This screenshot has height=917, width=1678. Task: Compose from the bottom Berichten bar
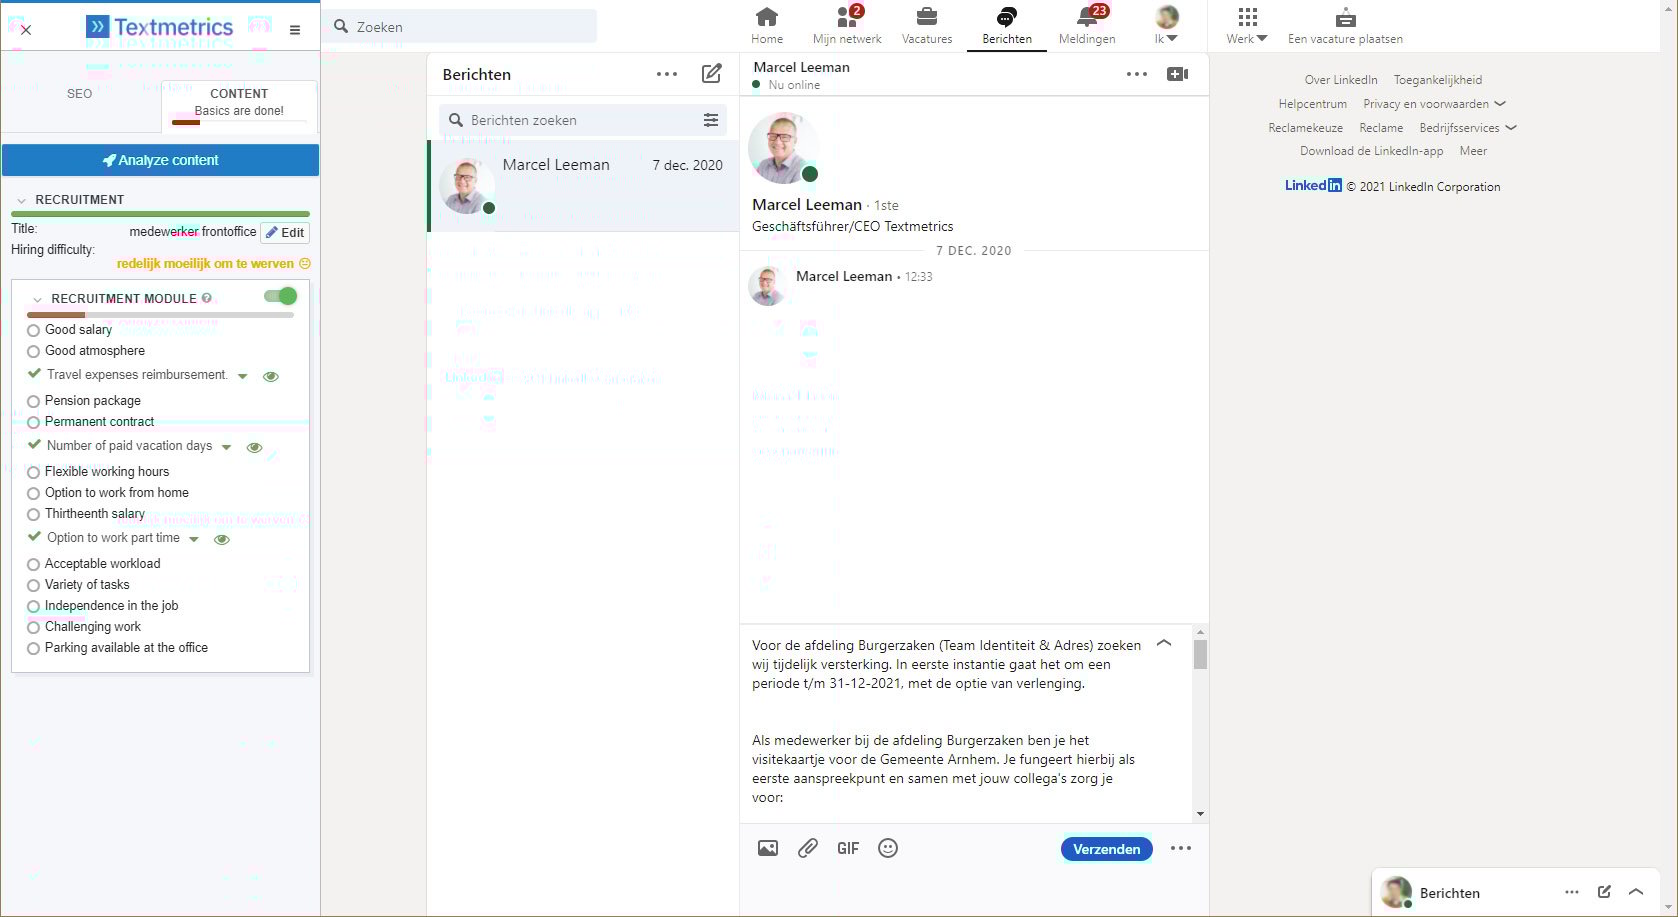click(x=1604, y=892)
